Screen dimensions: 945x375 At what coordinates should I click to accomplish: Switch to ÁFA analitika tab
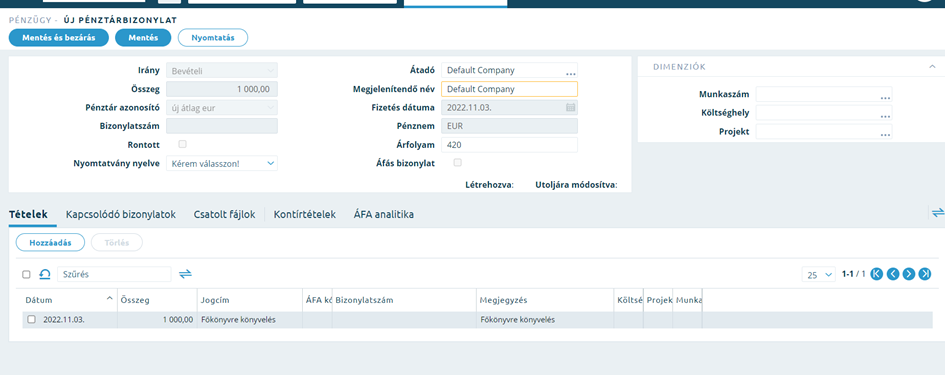point(384,215)
